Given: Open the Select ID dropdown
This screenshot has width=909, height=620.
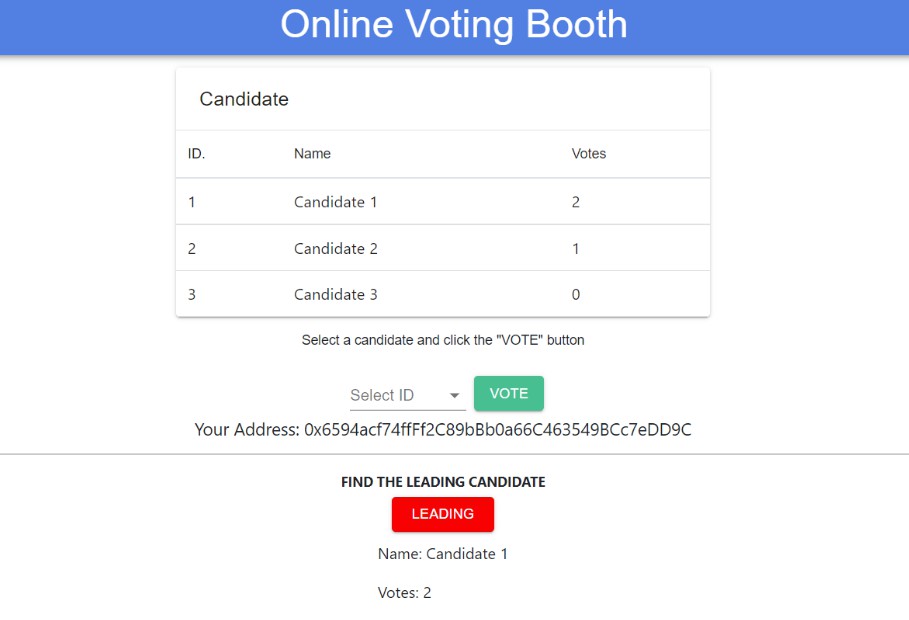Looking at the screenshot, I should (x=398, y=395).
